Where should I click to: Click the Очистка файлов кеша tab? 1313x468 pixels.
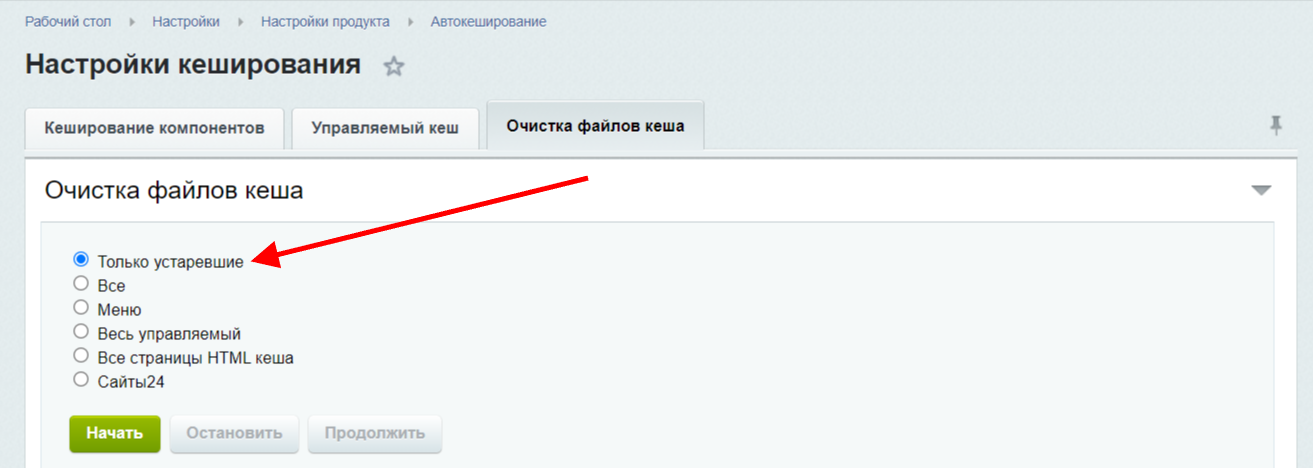coord(595,126)
